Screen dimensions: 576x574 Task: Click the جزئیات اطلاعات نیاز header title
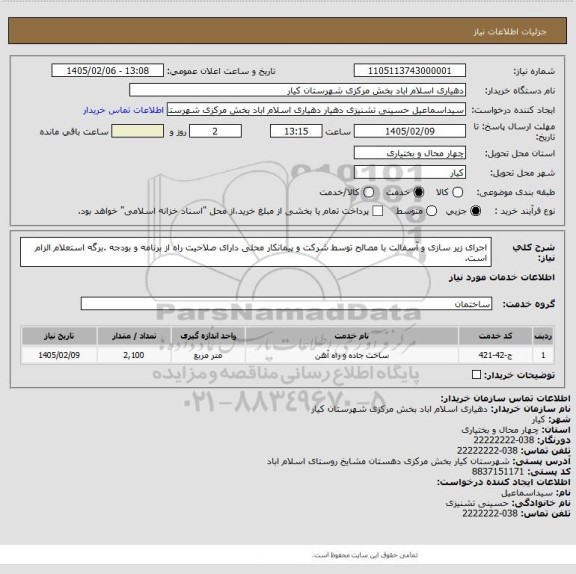click(510, 32)
